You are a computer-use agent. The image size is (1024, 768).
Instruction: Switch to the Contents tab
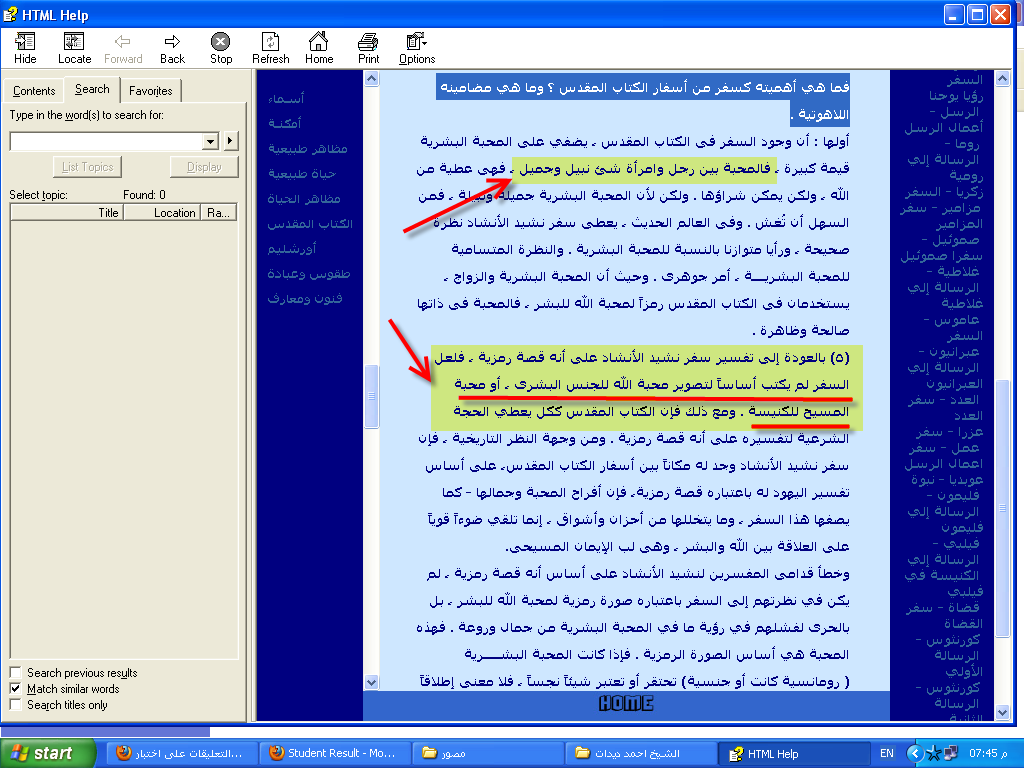point(34,91)
